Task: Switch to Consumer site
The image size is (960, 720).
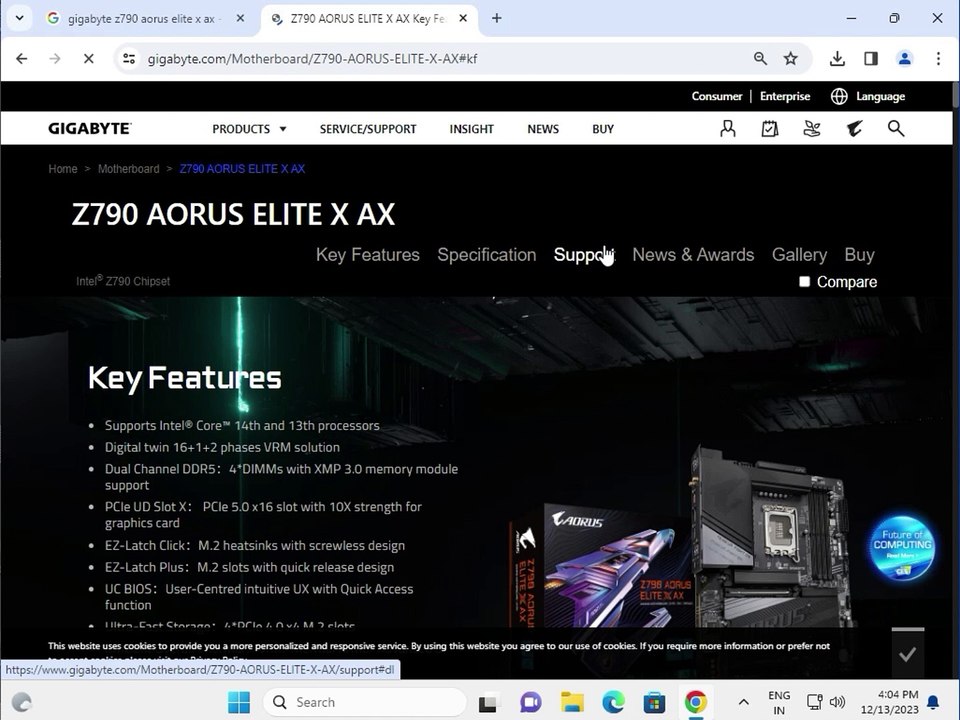Action: (717, 96)
